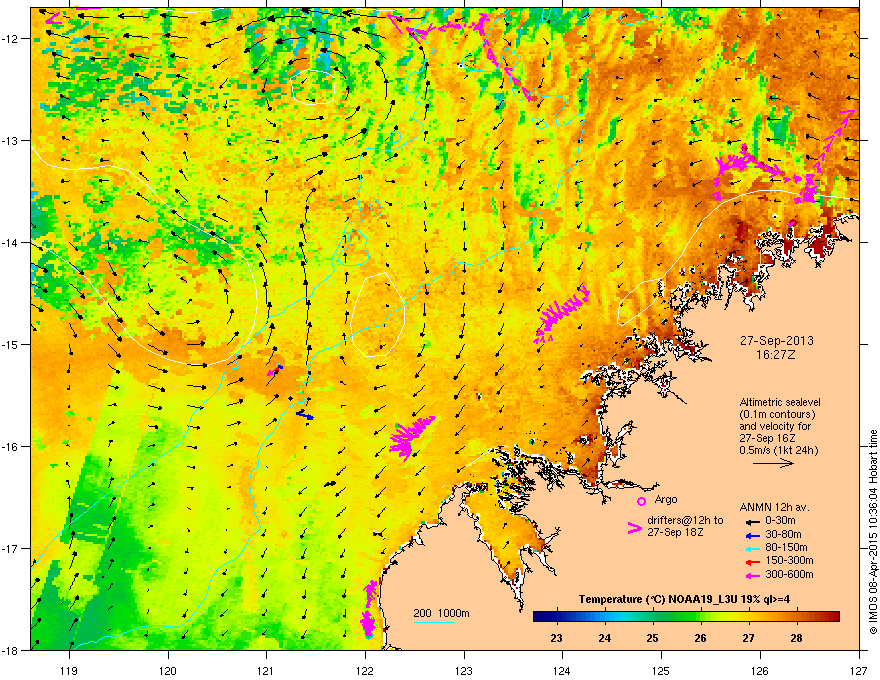880x680 pixels.
Task: Click the 'ANMN 12h av.' legend heading
Action: (774, 507)
